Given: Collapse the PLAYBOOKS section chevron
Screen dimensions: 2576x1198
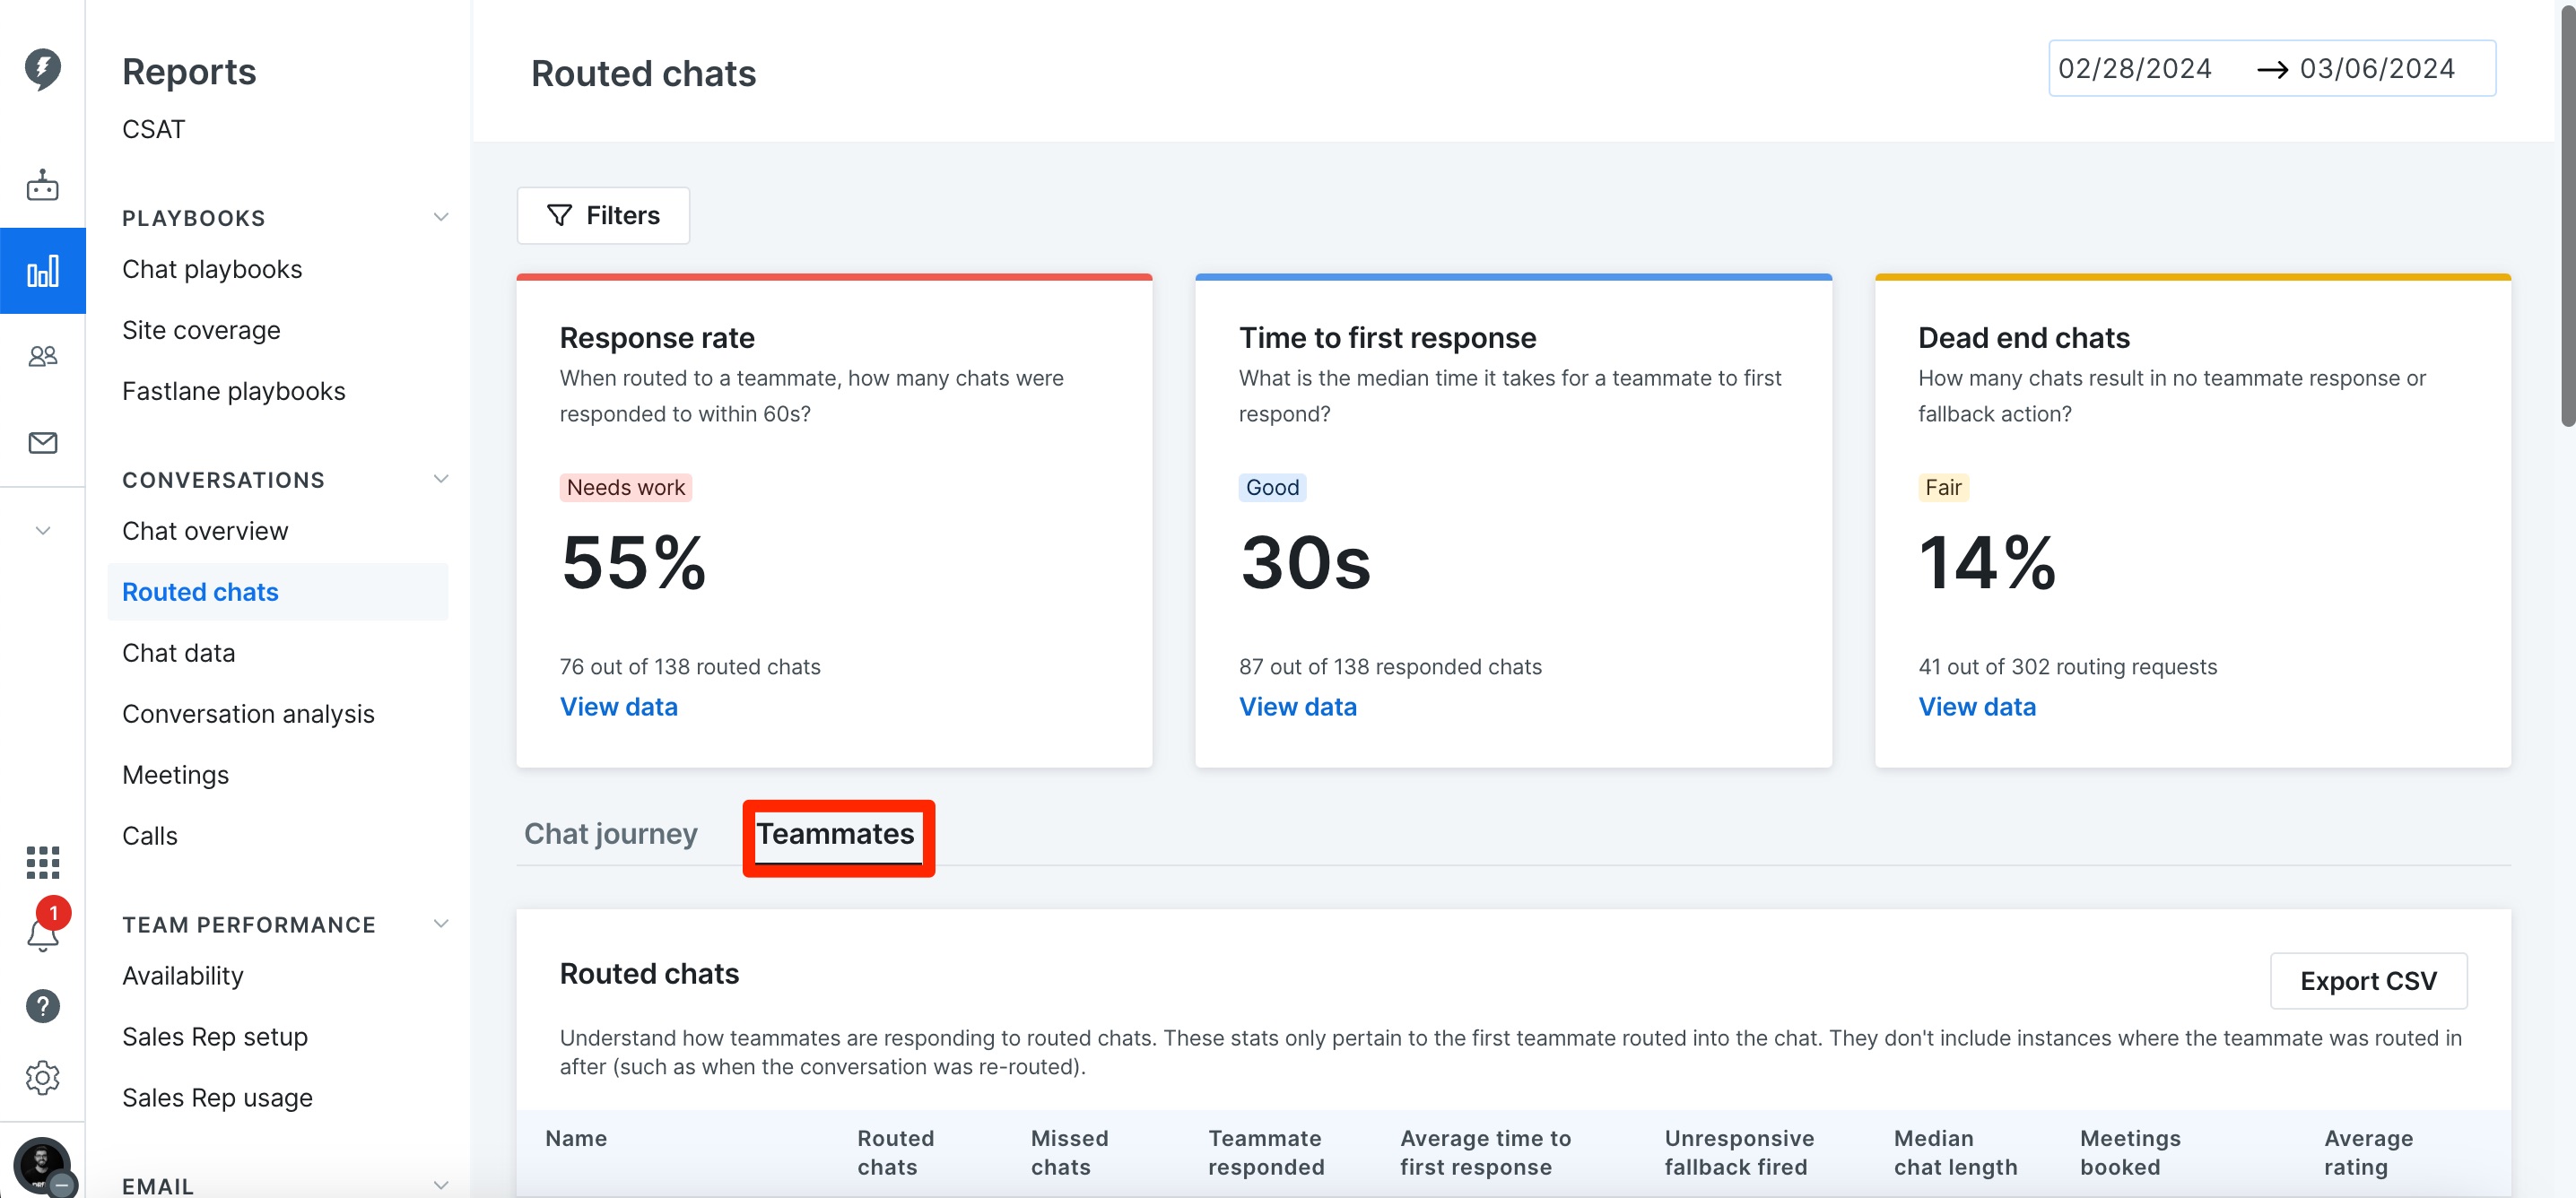Looking at the screenshot, I should click(x=441, y=217).
